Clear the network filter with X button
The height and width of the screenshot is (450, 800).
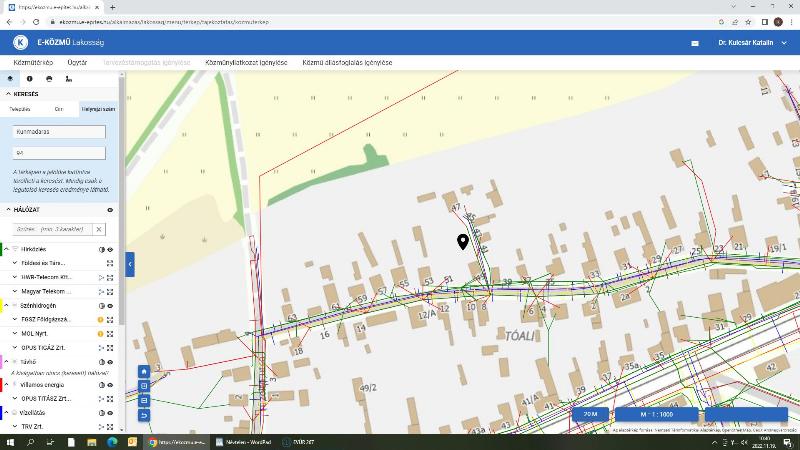99,230
